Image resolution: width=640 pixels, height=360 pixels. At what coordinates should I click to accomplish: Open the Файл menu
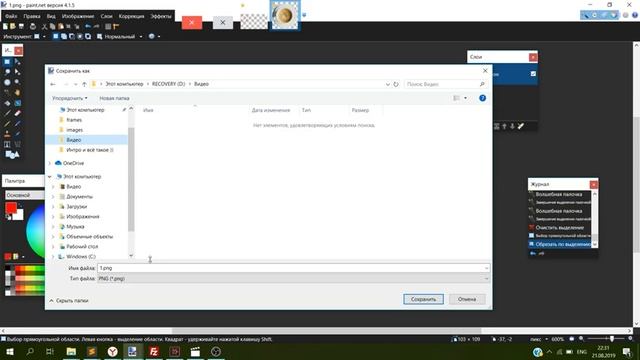click(x=11, y=16)
